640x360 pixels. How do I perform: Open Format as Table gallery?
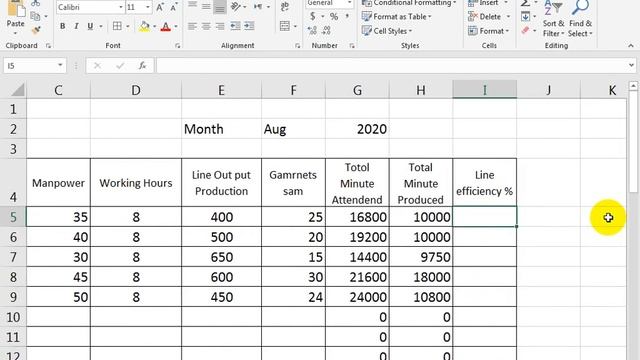pos(396,17)
